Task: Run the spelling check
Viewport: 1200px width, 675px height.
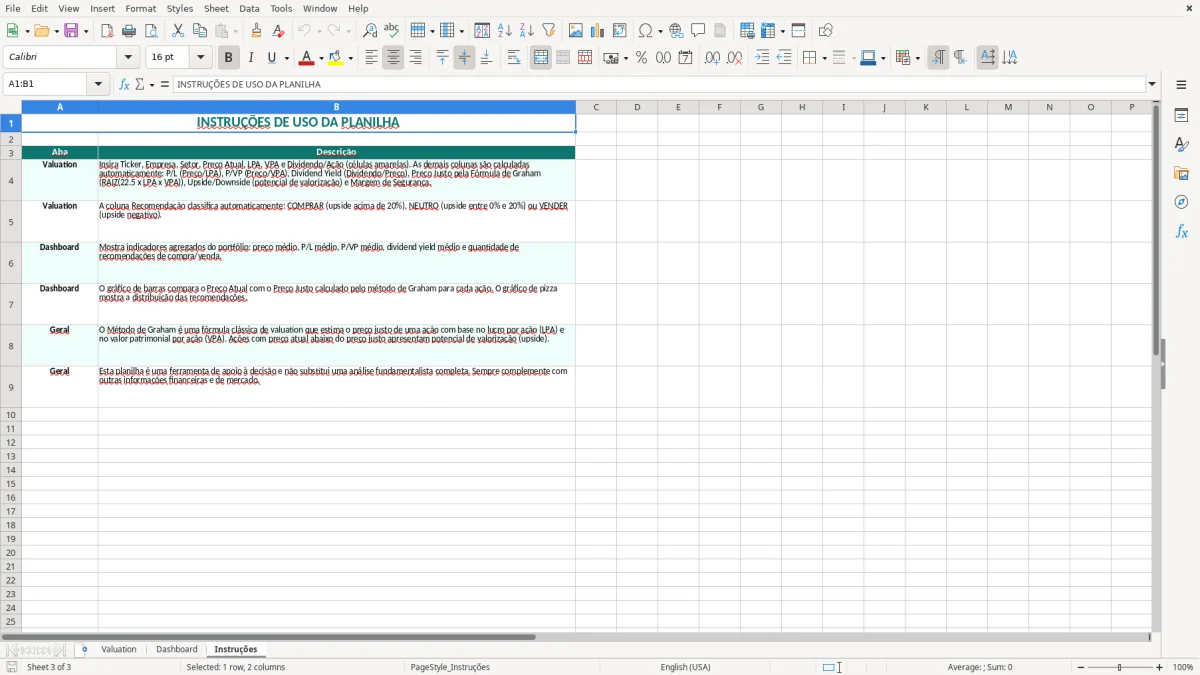Action: click(x=392, y=31)
